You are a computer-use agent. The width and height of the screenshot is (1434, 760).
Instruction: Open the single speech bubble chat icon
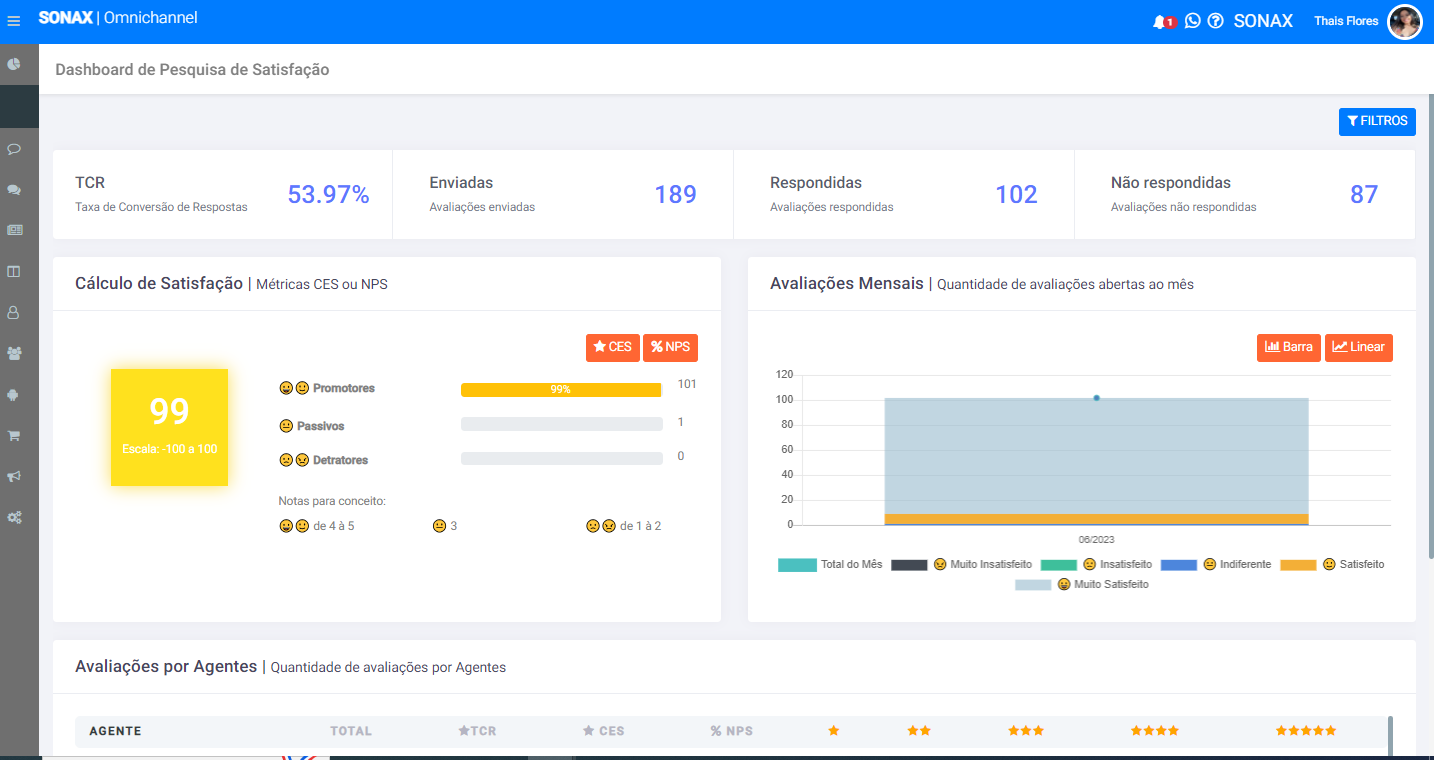point(14,149)
